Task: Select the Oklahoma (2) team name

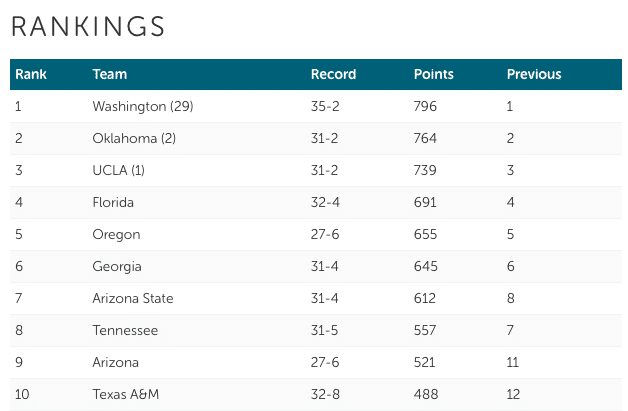Action: (x=134, y=138)
